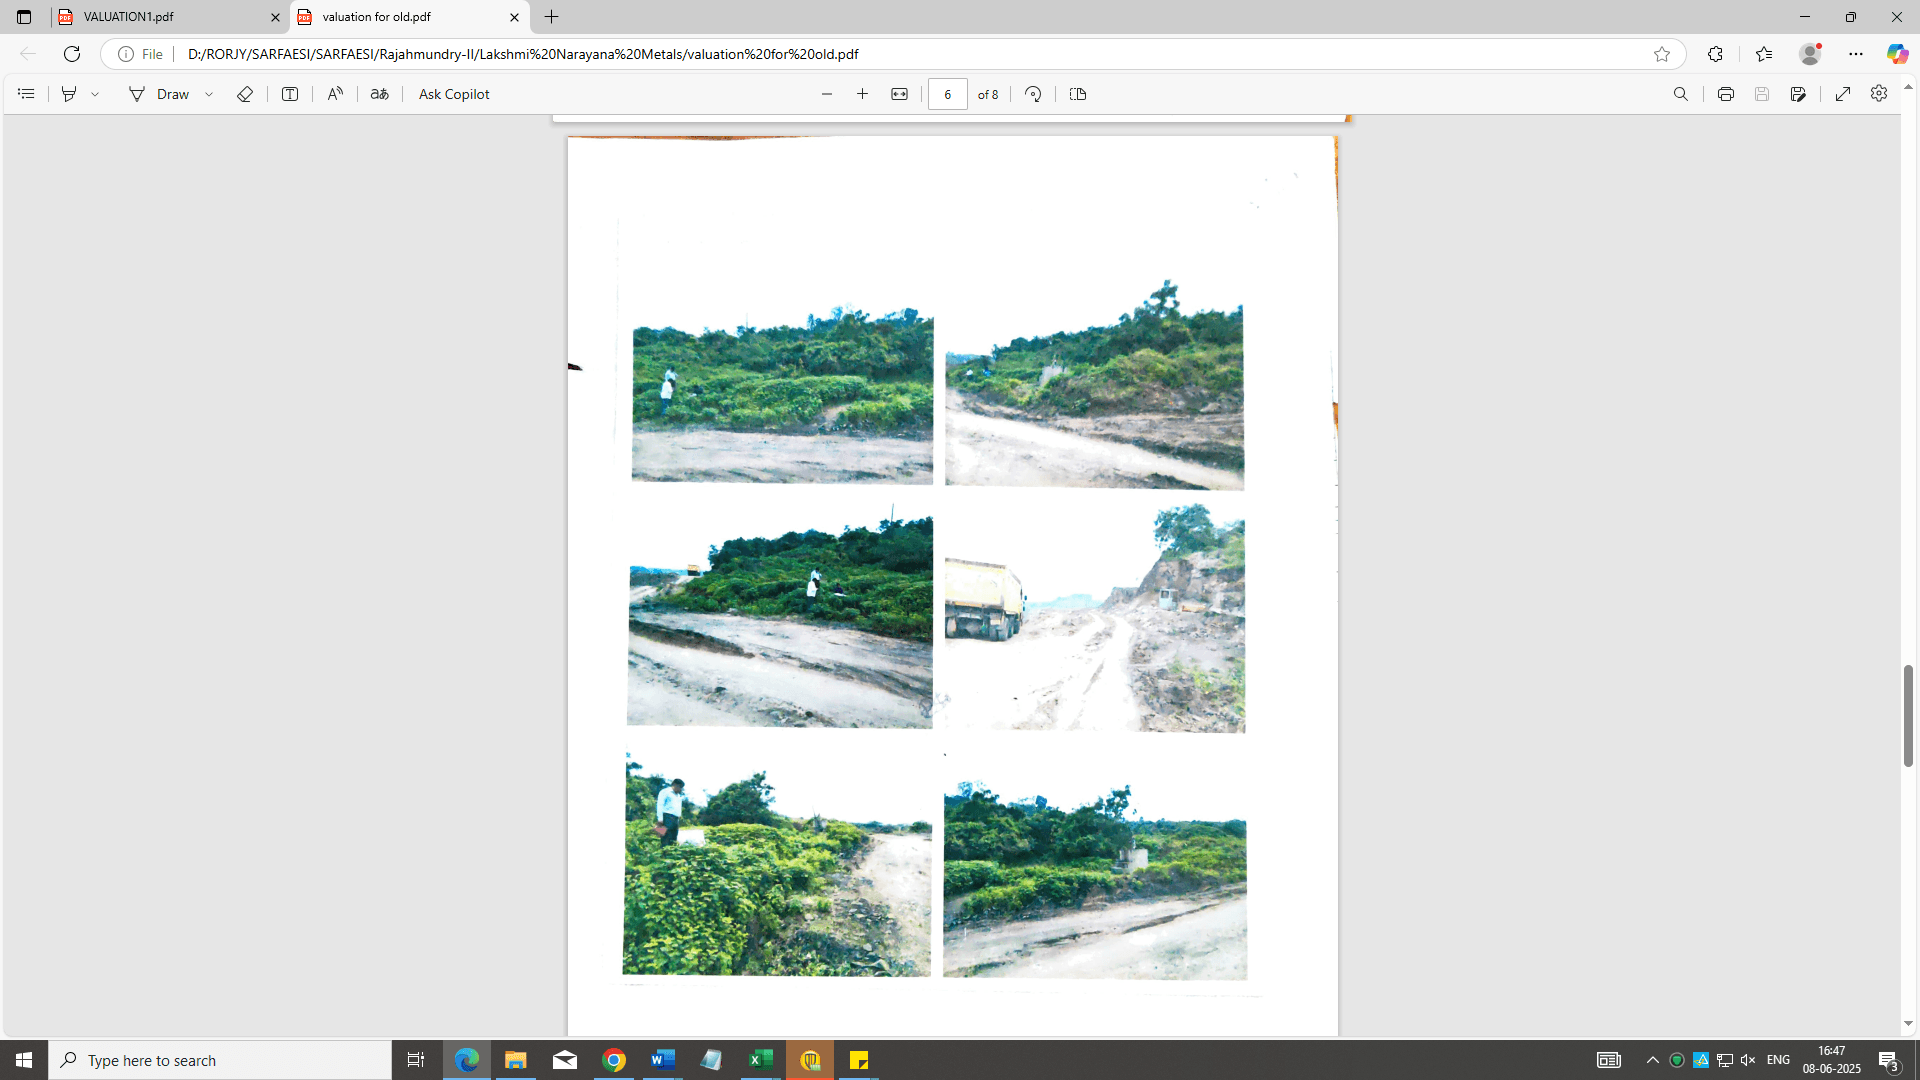The width and height of the screenshot is (1920, 1080).
Task: Open a new browser tab
Action: coord(552,17)
